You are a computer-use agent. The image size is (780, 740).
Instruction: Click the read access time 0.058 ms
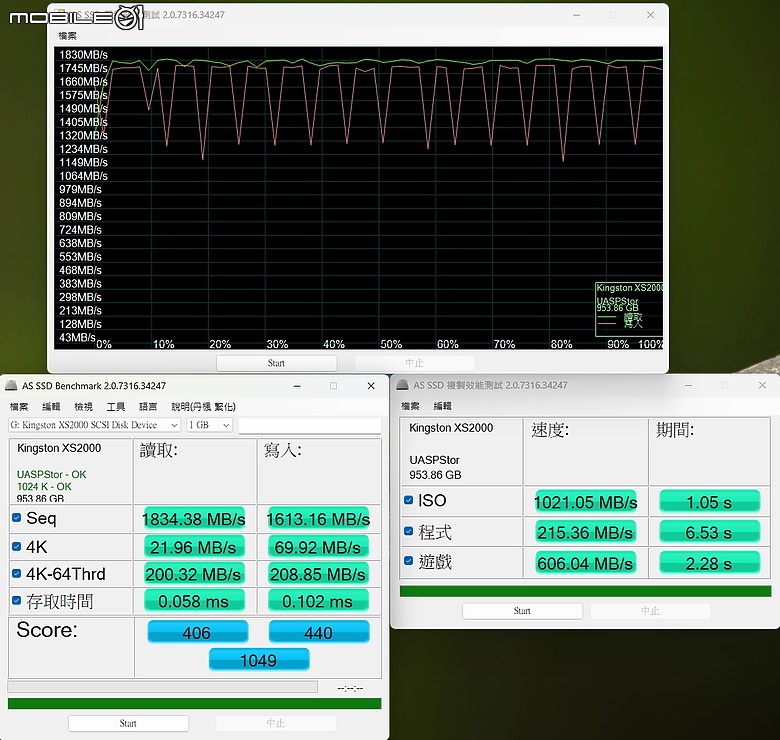(194, 601)
